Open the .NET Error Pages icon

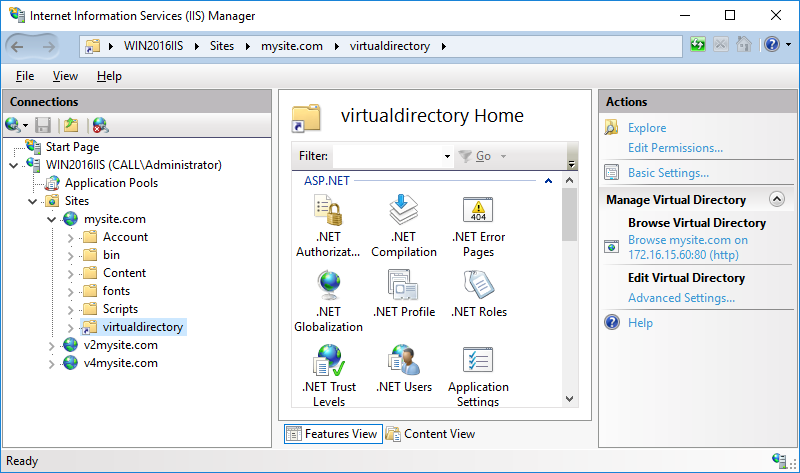pyautogui.click(x=478, y=211)
